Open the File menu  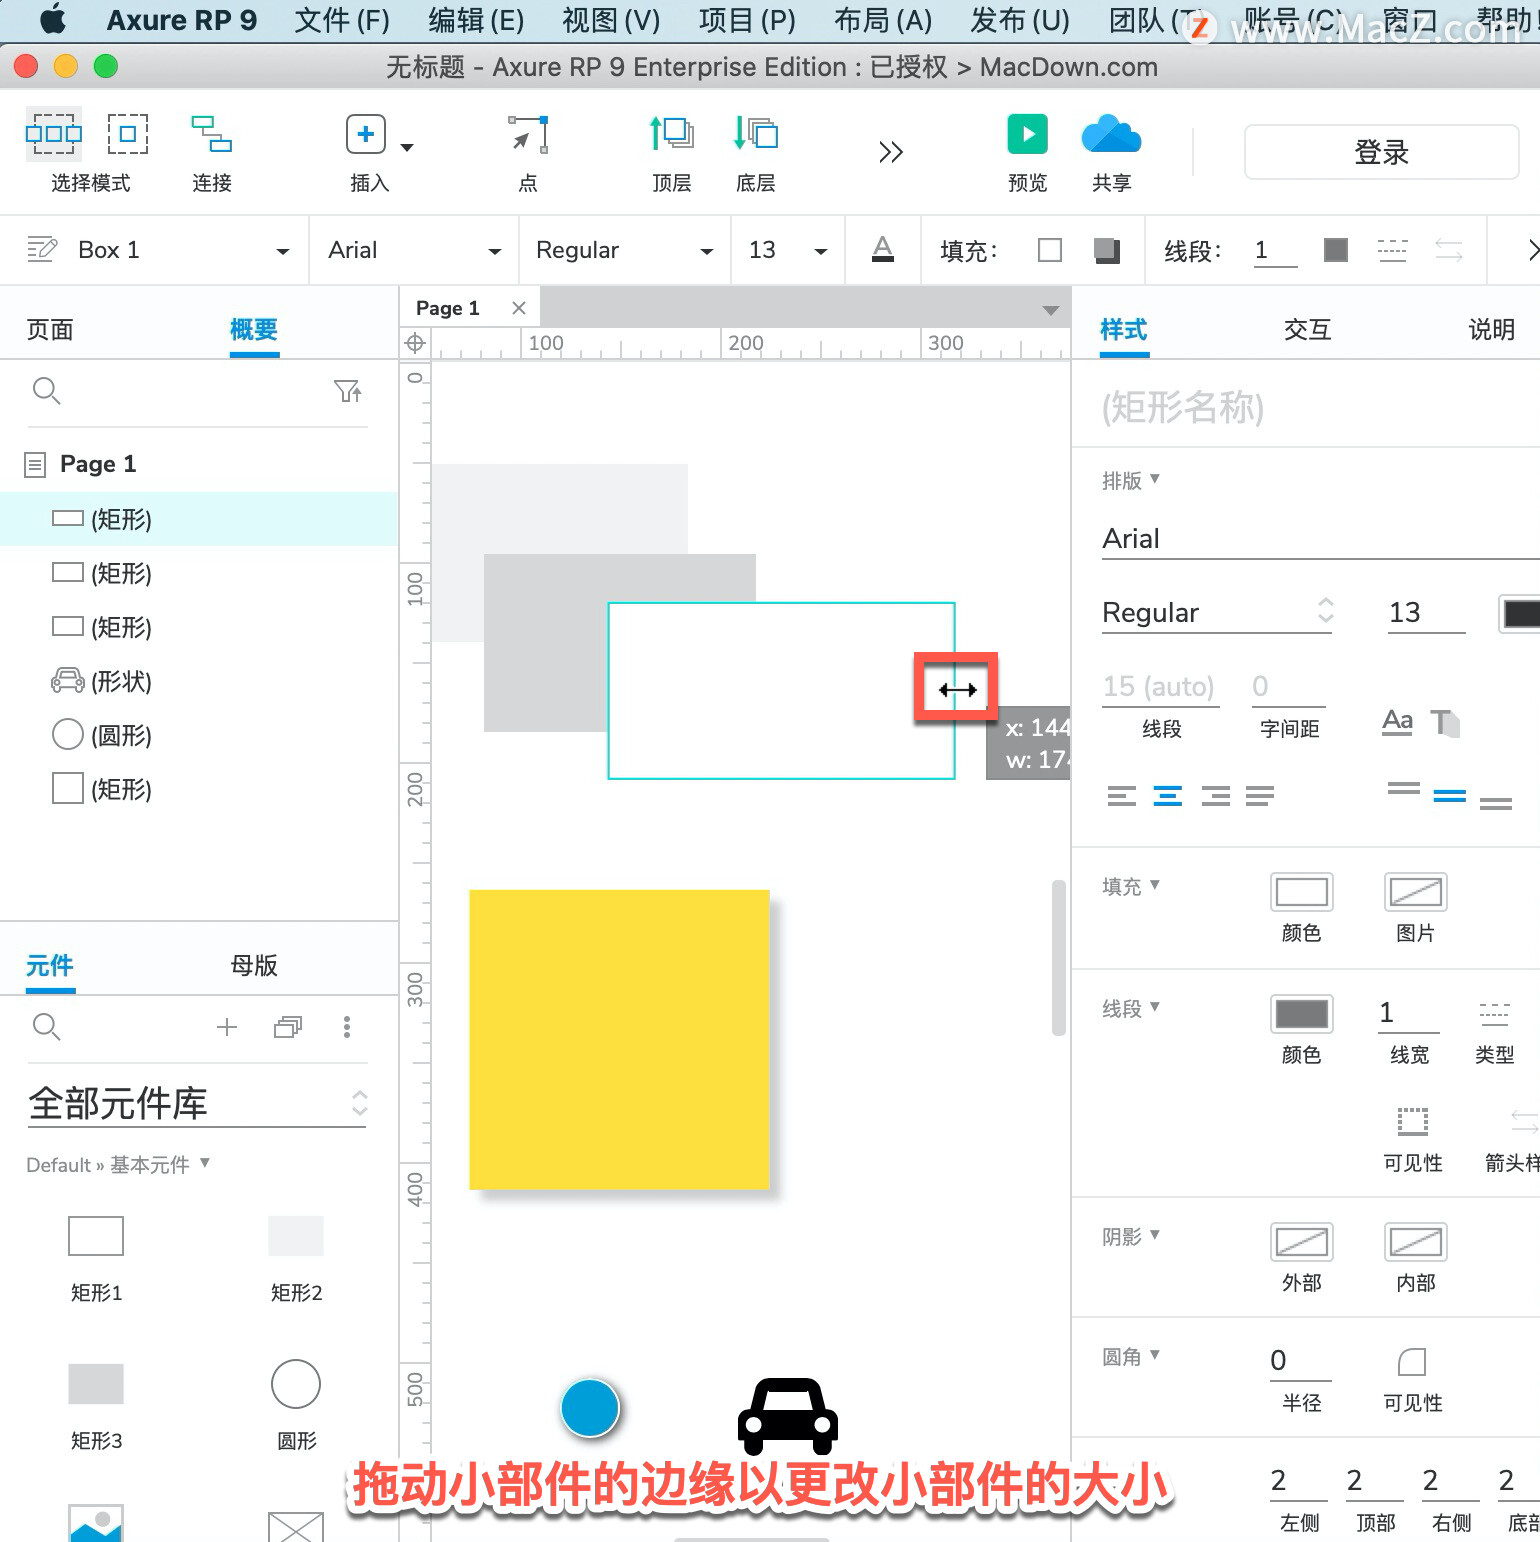click(342, 20)
